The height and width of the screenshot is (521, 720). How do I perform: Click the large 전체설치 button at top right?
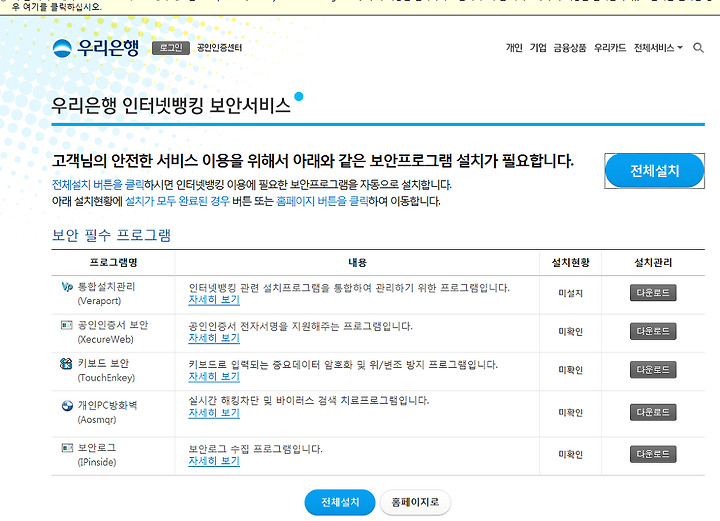point(654,171)
